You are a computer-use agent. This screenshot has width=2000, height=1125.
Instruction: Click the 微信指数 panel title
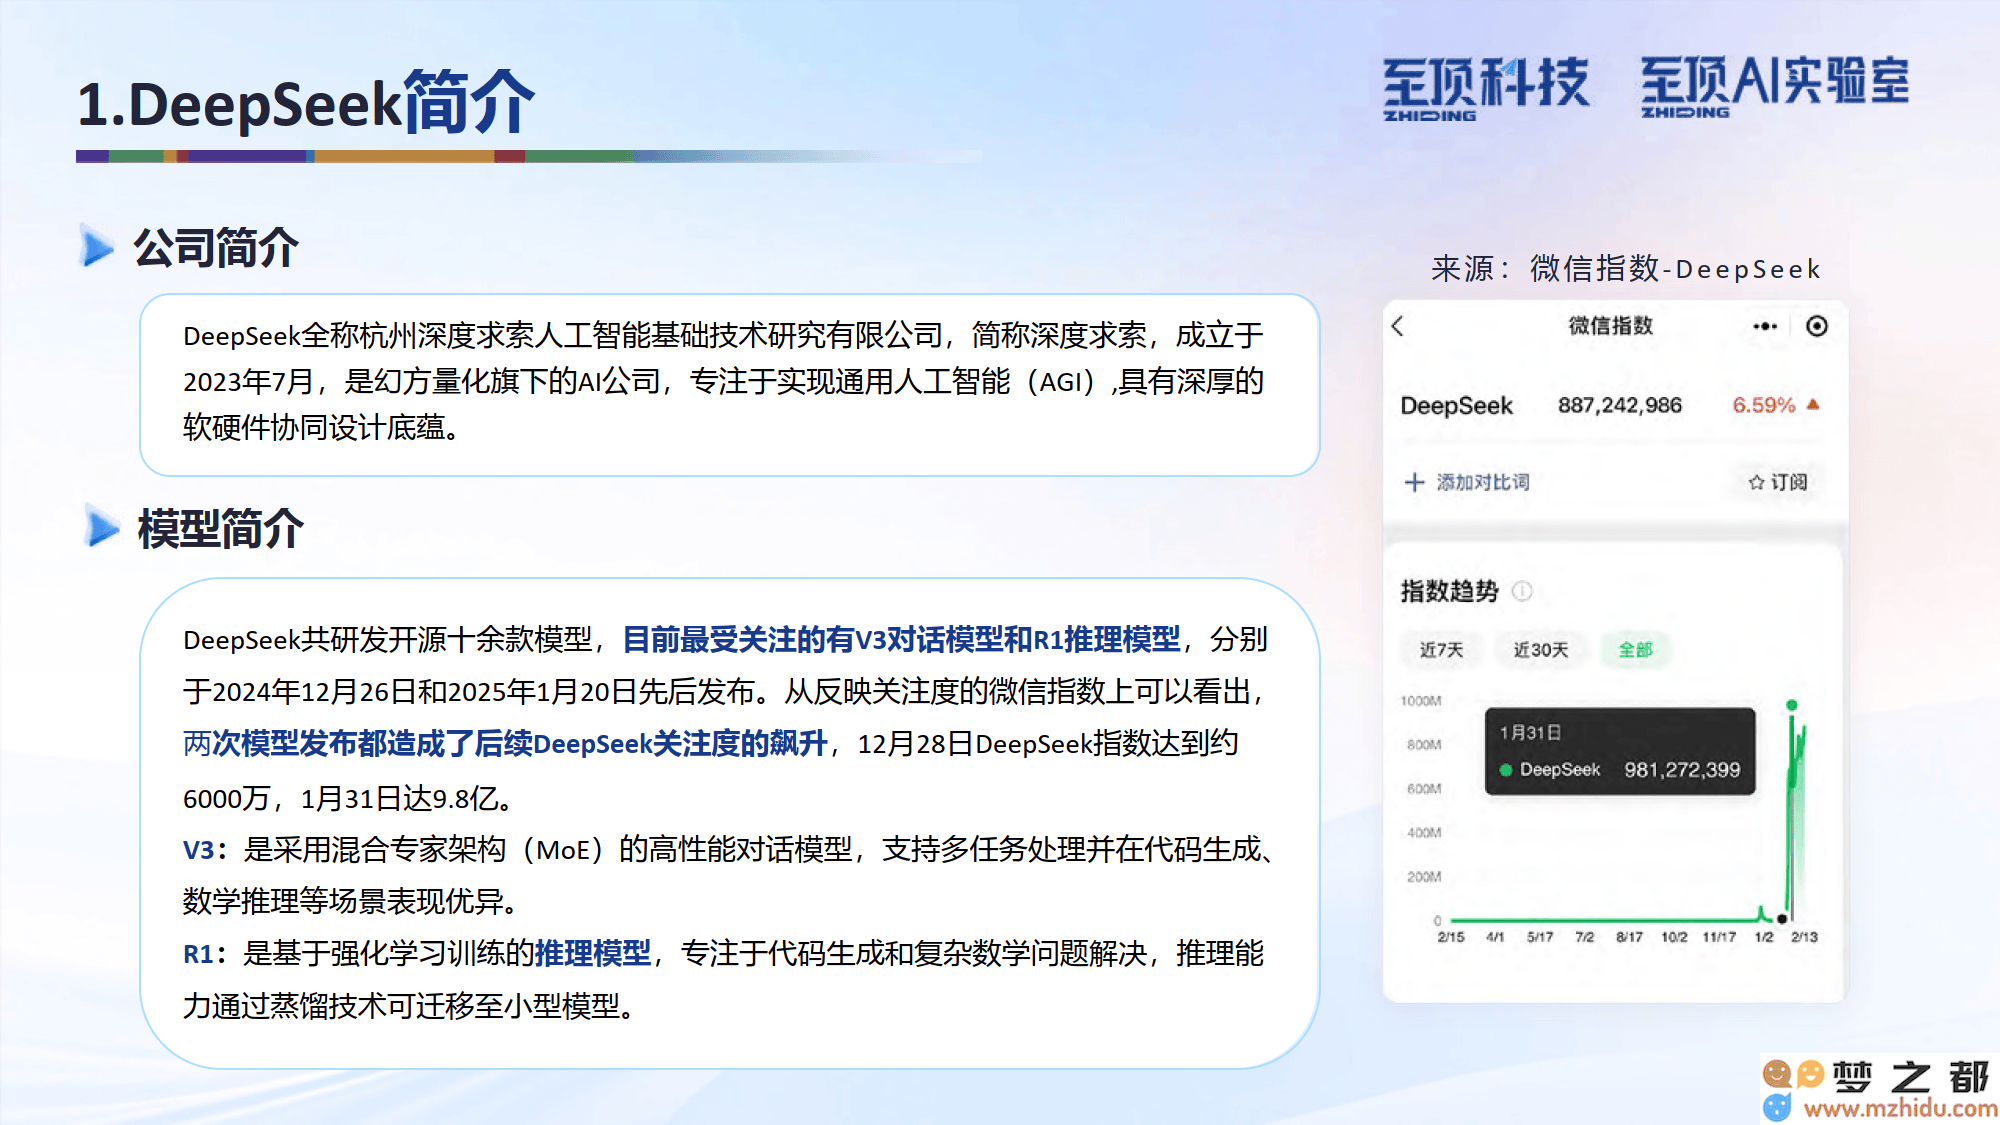coord(1610,326)
